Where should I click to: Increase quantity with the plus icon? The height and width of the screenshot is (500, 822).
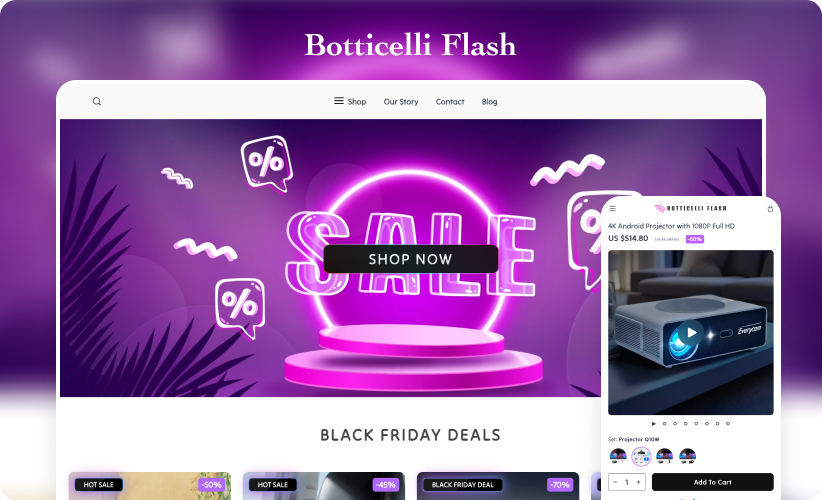coord(639,482)
